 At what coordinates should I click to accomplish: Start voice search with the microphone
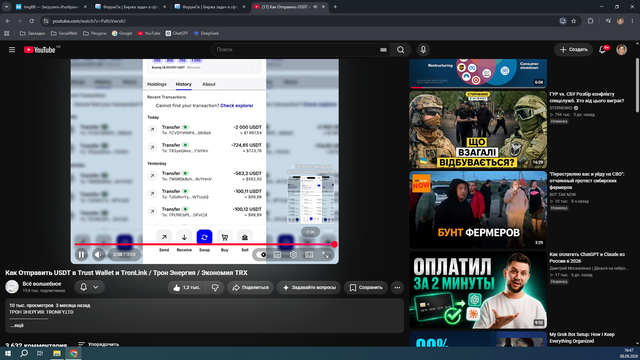point(423,49)
